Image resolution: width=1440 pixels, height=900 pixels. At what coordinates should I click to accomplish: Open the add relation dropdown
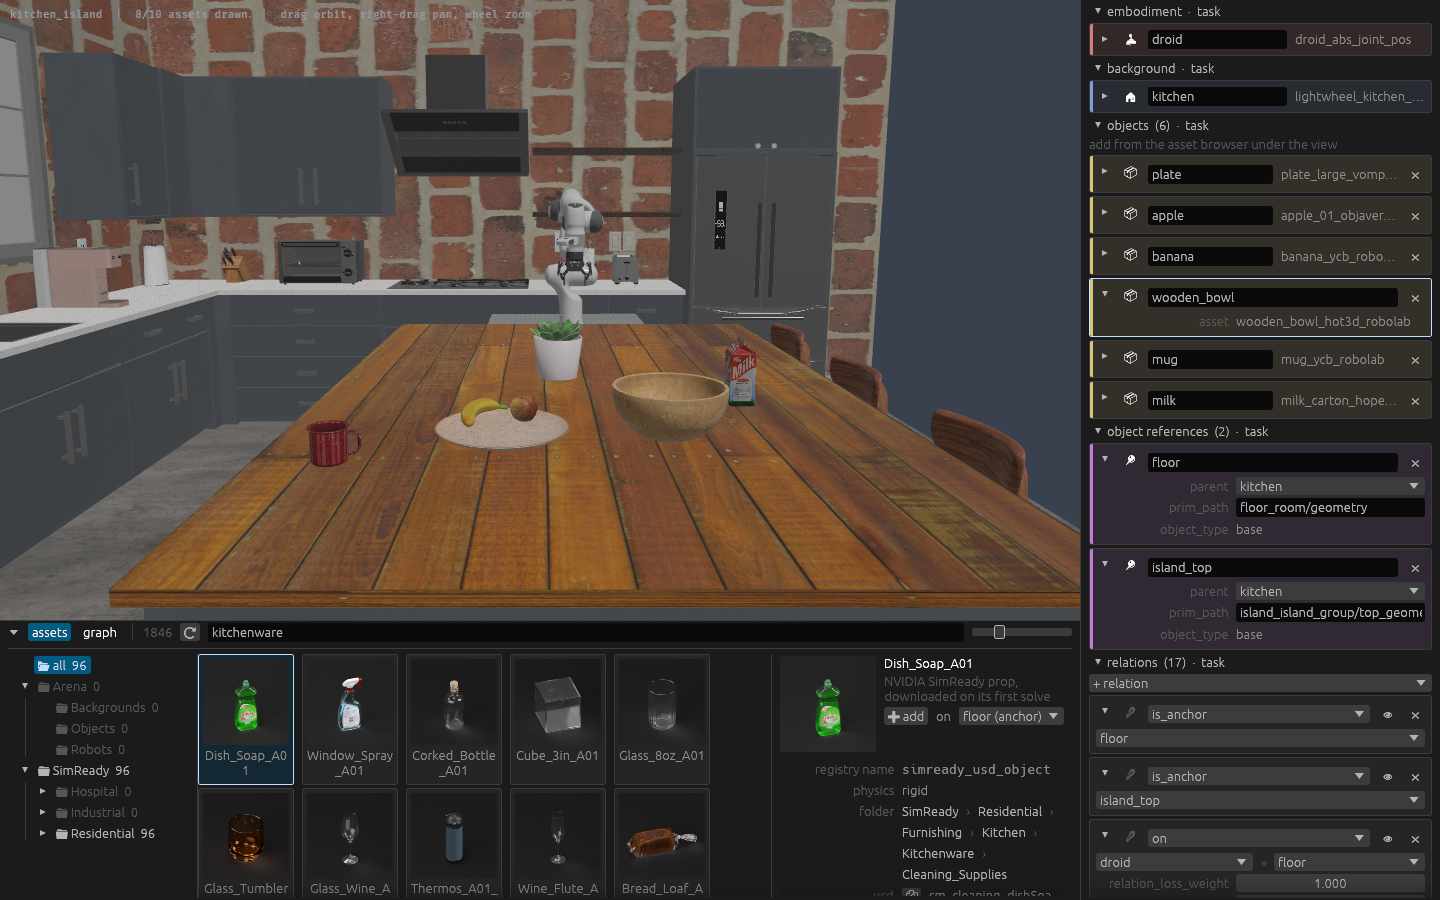(x=1260, y=683)
